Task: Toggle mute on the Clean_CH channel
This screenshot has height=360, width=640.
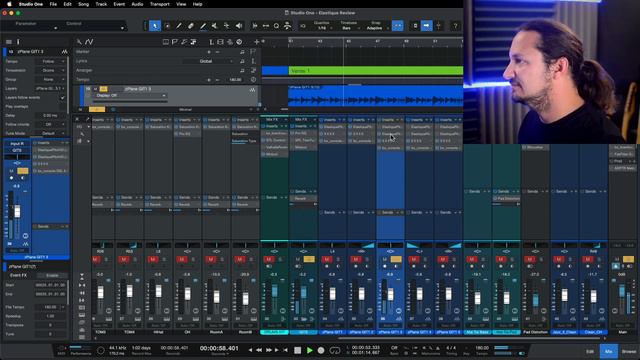Action: click(588, 259)
